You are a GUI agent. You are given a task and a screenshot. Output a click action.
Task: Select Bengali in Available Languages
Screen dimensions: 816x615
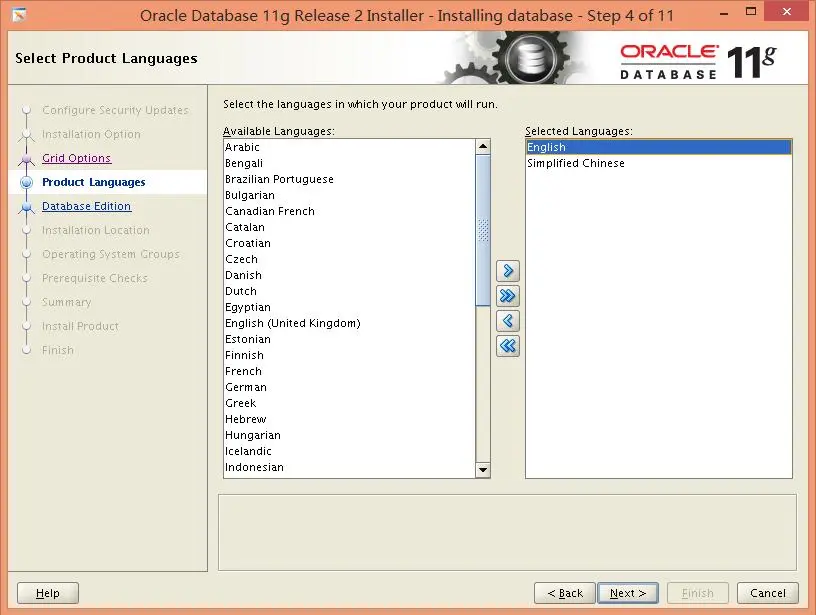click(x=349, y=163)
